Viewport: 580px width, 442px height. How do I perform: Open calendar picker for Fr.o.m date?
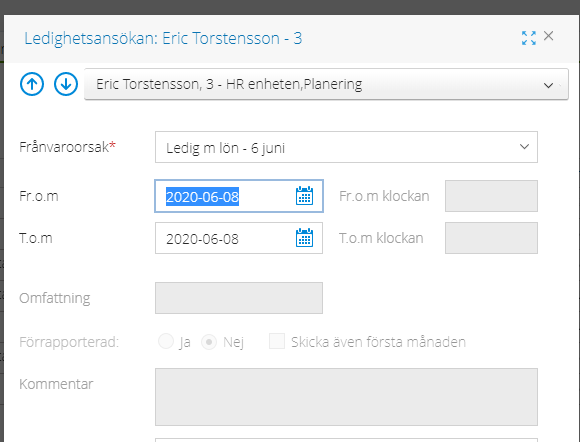[304, 196]
